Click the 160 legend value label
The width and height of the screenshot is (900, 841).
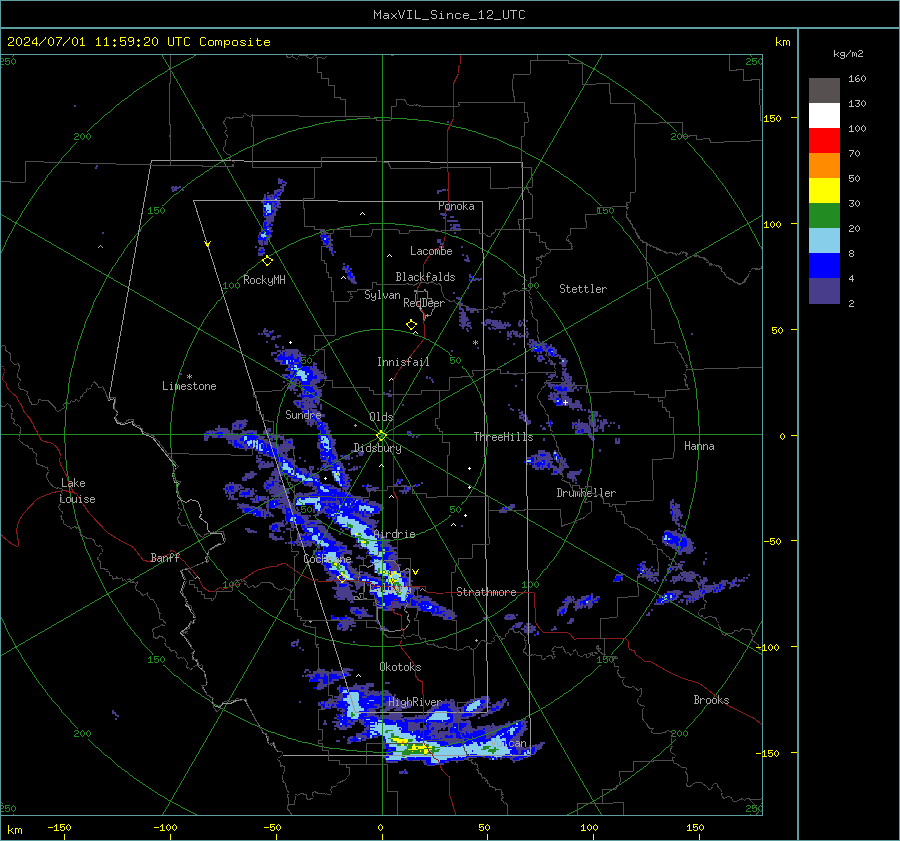(857, 79)
